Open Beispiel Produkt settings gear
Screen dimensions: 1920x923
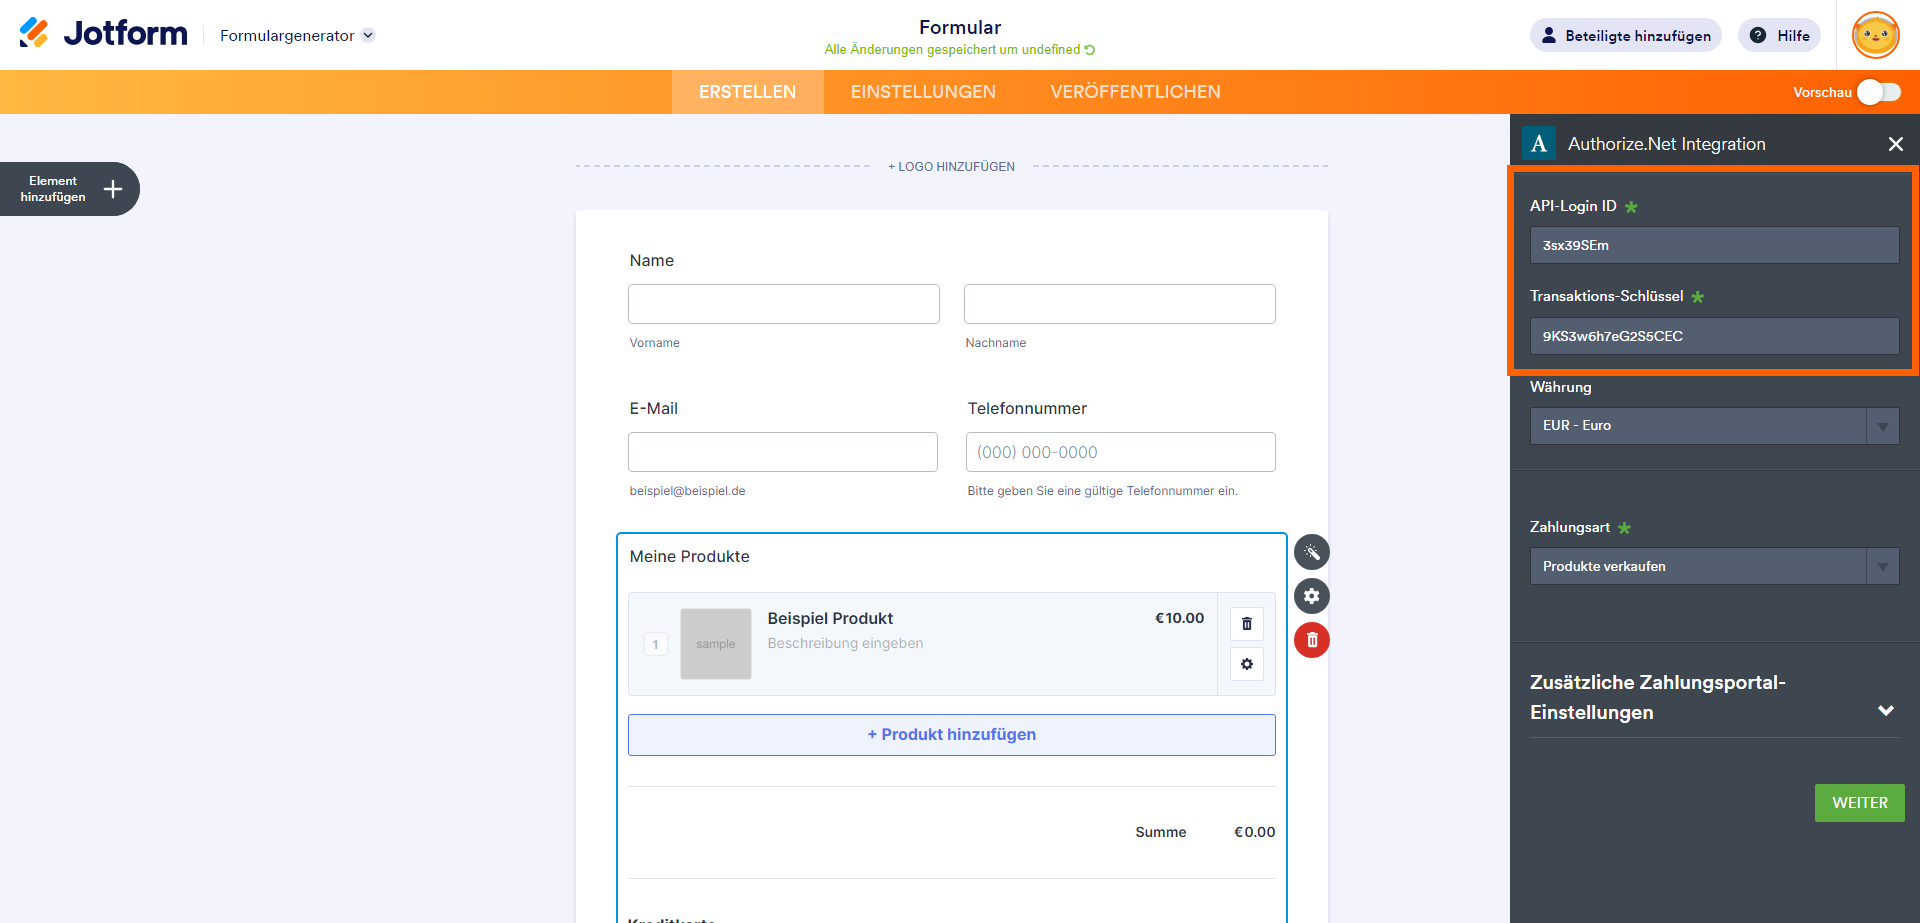pyautogui.click(x=1247, y=664)
